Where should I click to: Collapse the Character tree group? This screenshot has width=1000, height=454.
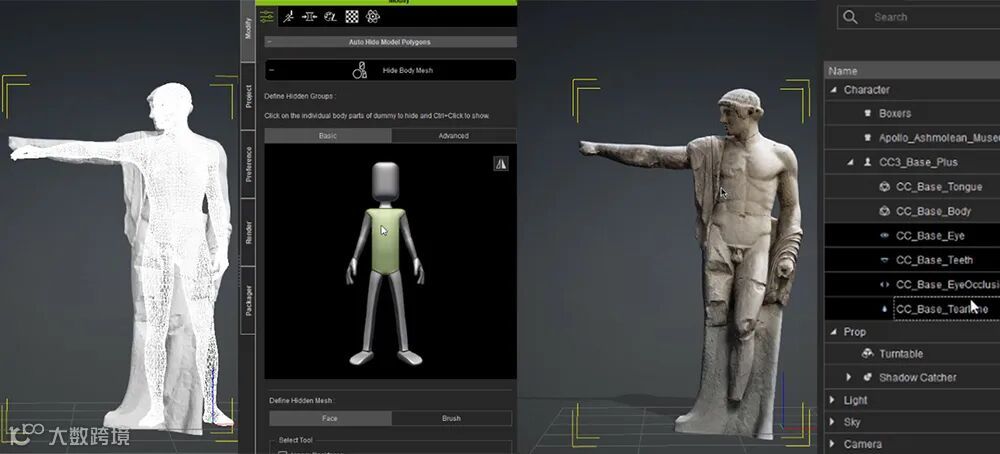coord(834,90)
